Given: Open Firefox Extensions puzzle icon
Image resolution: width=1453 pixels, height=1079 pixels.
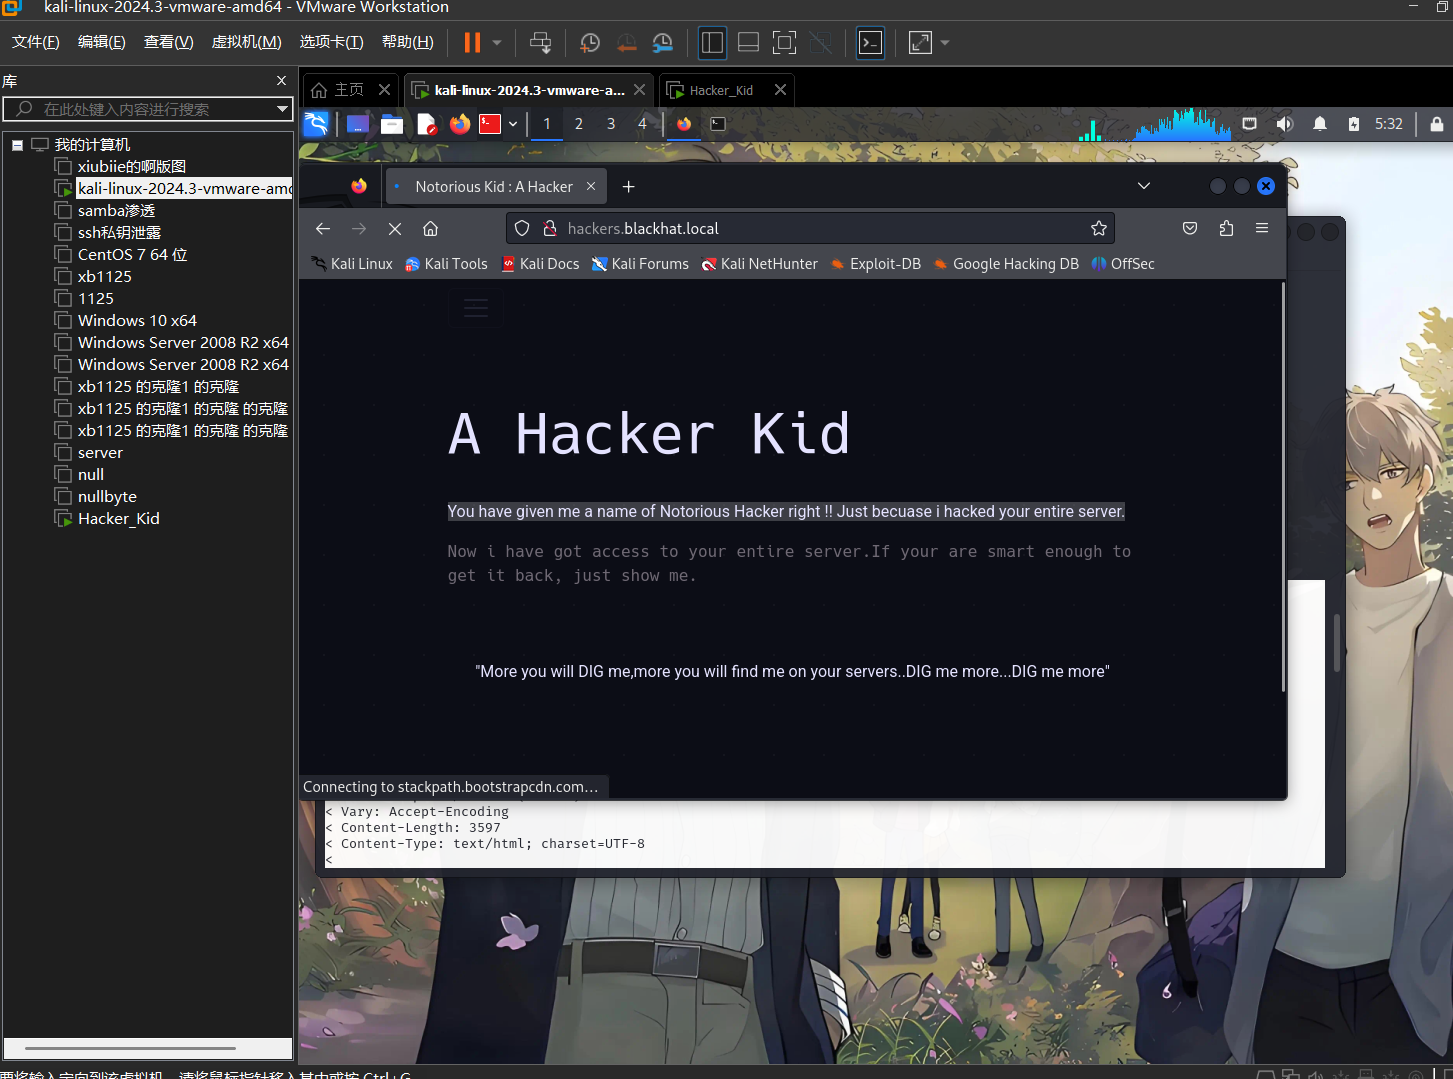Looking at the screenshot, I should (x=1226, y=229).
